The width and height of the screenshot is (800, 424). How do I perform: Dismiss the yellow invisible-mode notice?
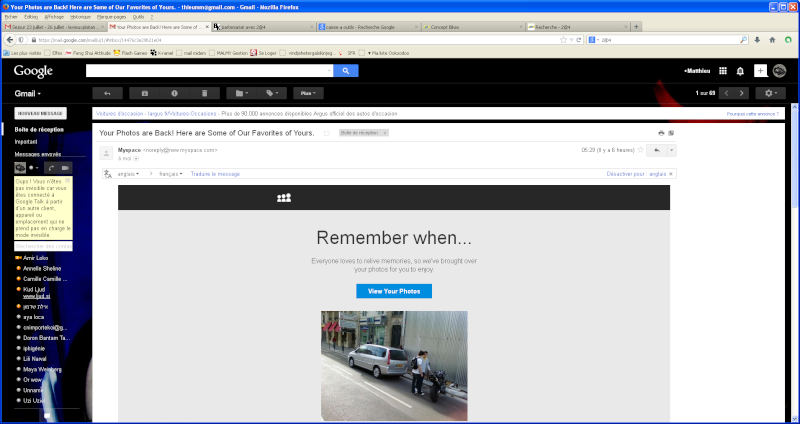67,181
